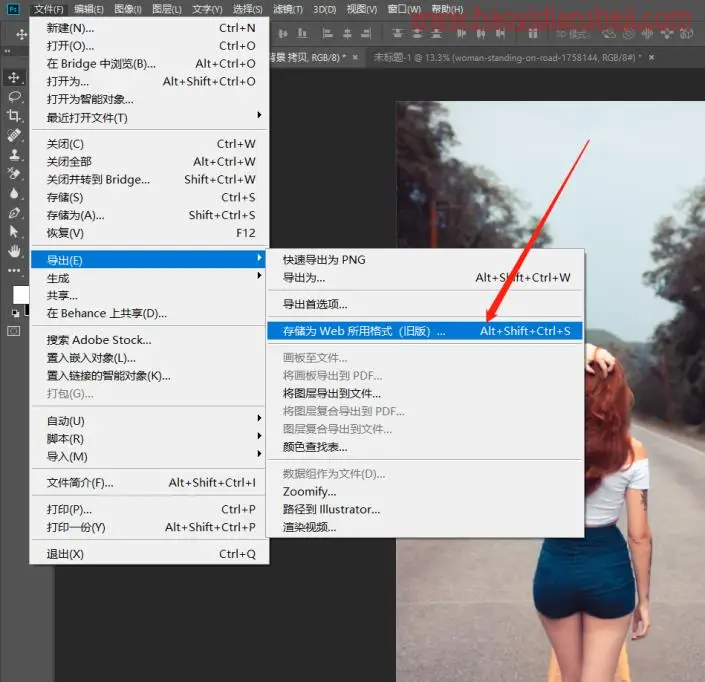Choose 退出(X)

point(149,554)
